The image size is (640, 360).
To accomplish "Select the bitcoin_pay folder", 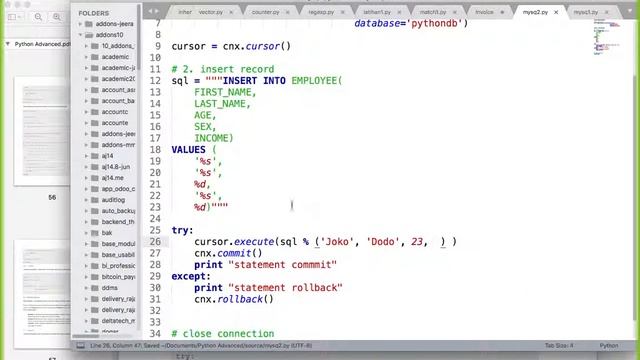I will tap(118, 277).
